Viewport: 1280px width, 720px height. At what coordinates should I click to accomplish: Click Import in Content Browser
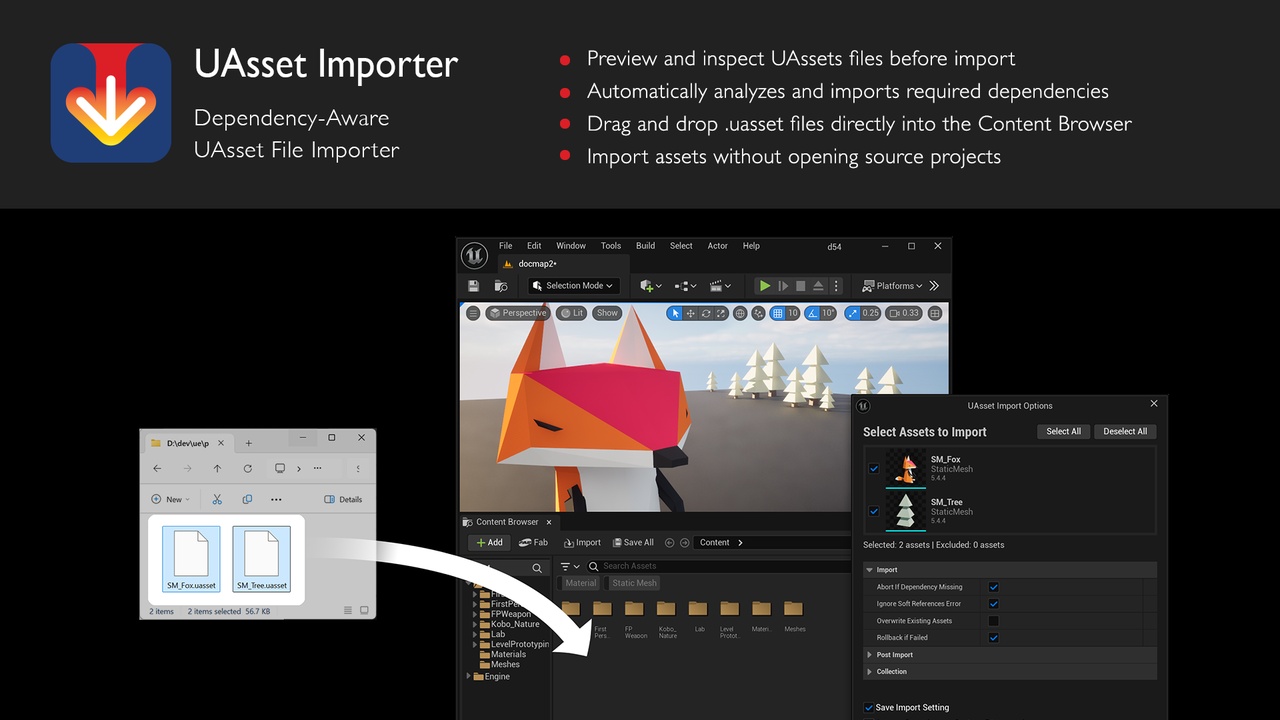coord(582,542)
